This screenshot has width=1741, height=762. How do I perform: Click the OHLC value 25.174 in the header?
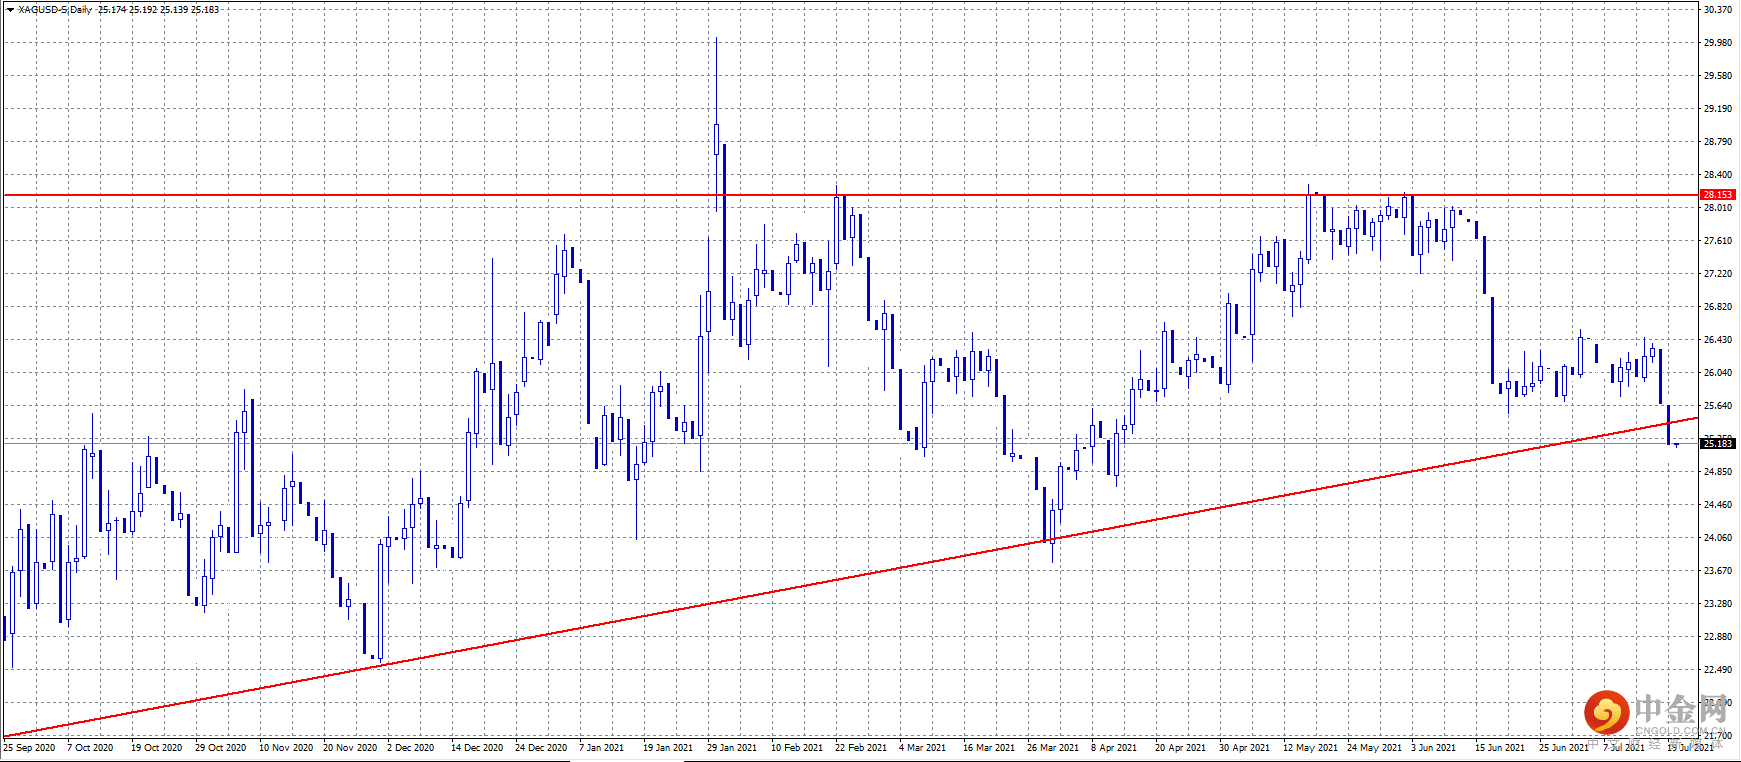point(112,9)
